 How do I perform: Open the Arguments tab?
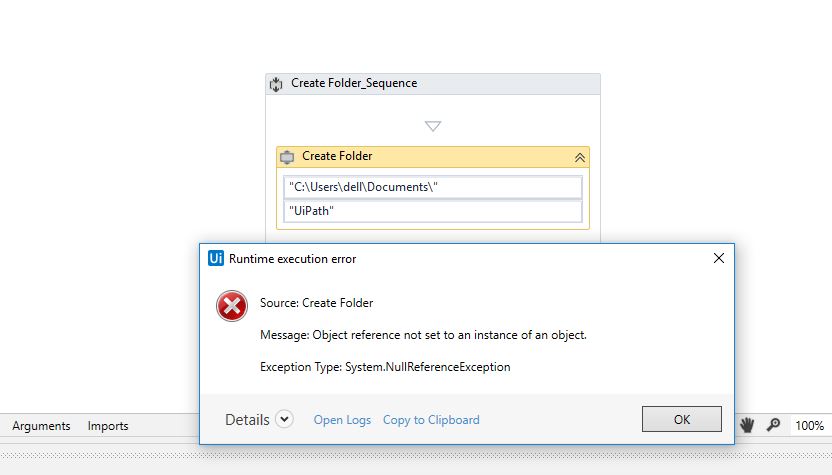pos(41,425)
